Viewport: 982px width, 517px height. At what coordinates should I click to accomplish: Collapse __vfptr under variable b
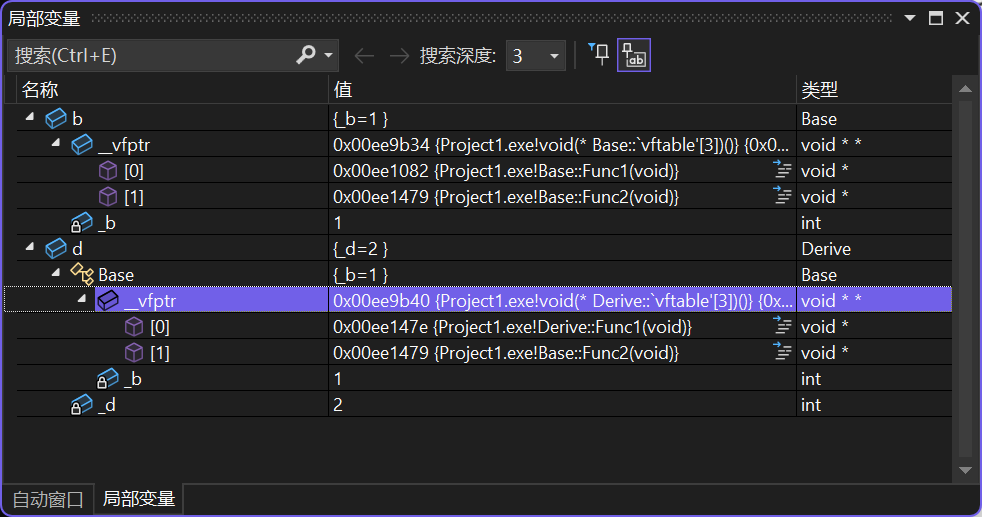pyautogui.click(x=56, y=143)
